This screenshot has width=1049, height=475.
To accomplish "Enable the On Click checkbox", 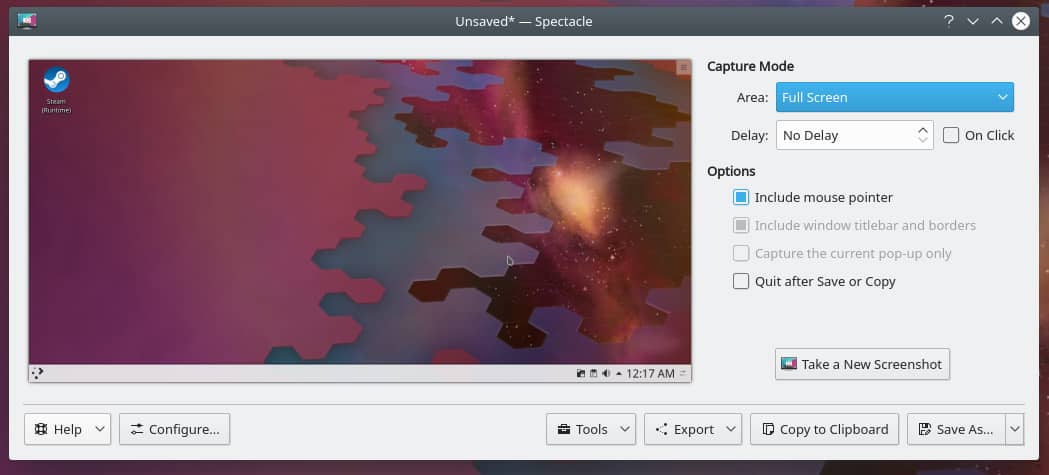I will pyautogui.click(x=951, y=135).
